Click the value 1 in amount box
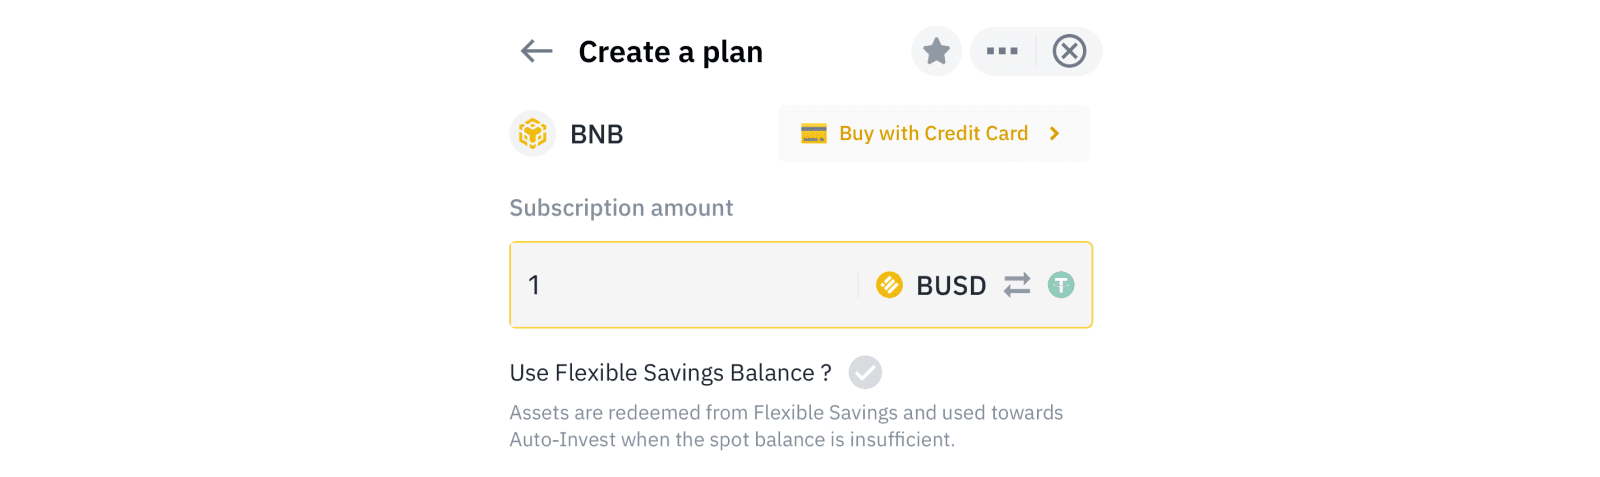The width and height of the screenshot is (1600, 477). (x=534, y=285)
